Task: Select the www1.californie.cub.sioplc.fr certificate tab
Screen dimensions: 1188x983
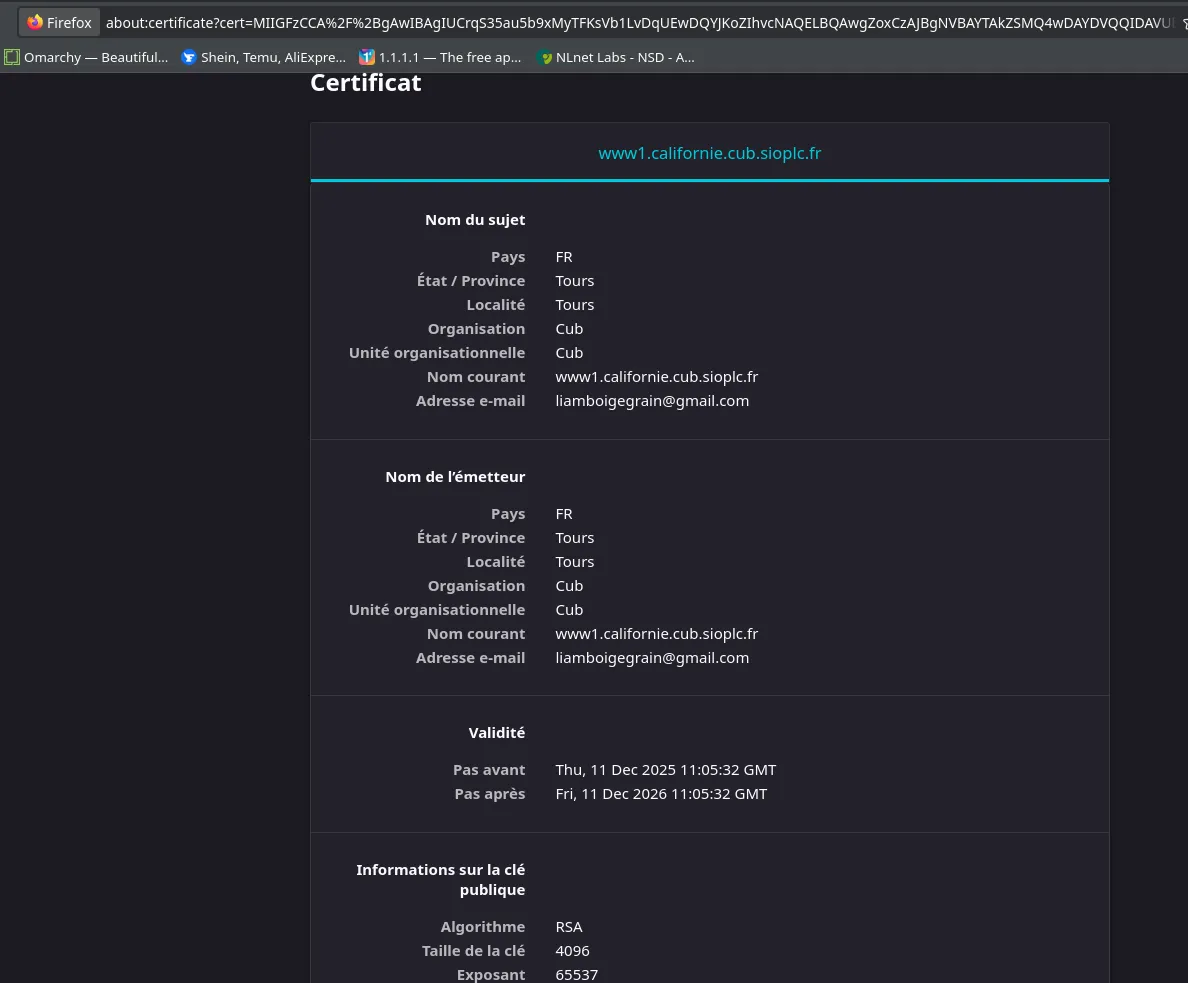Action: click(x=709, y=153)
